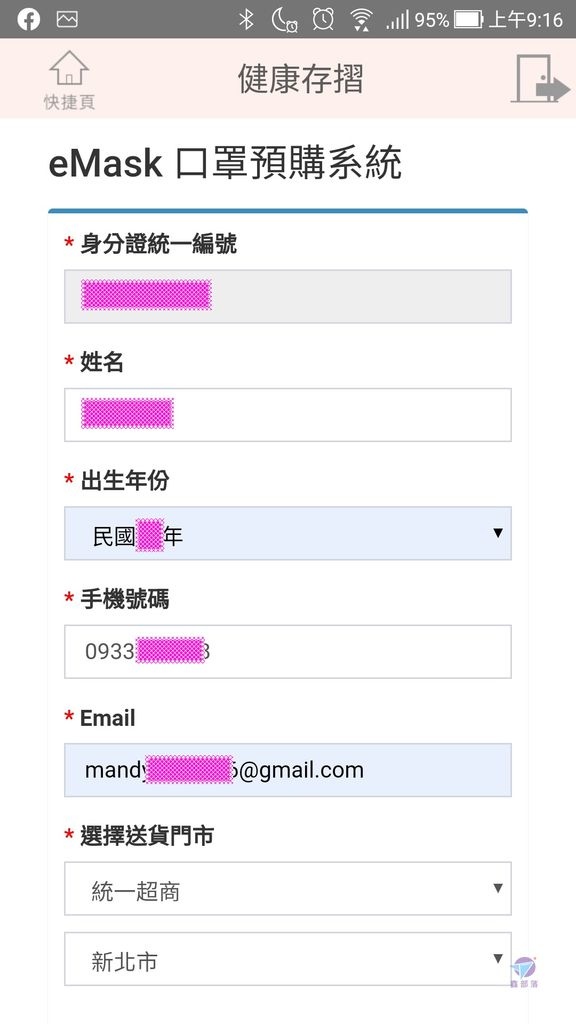Tap the 健康存摺 header title

coord(300,79)
